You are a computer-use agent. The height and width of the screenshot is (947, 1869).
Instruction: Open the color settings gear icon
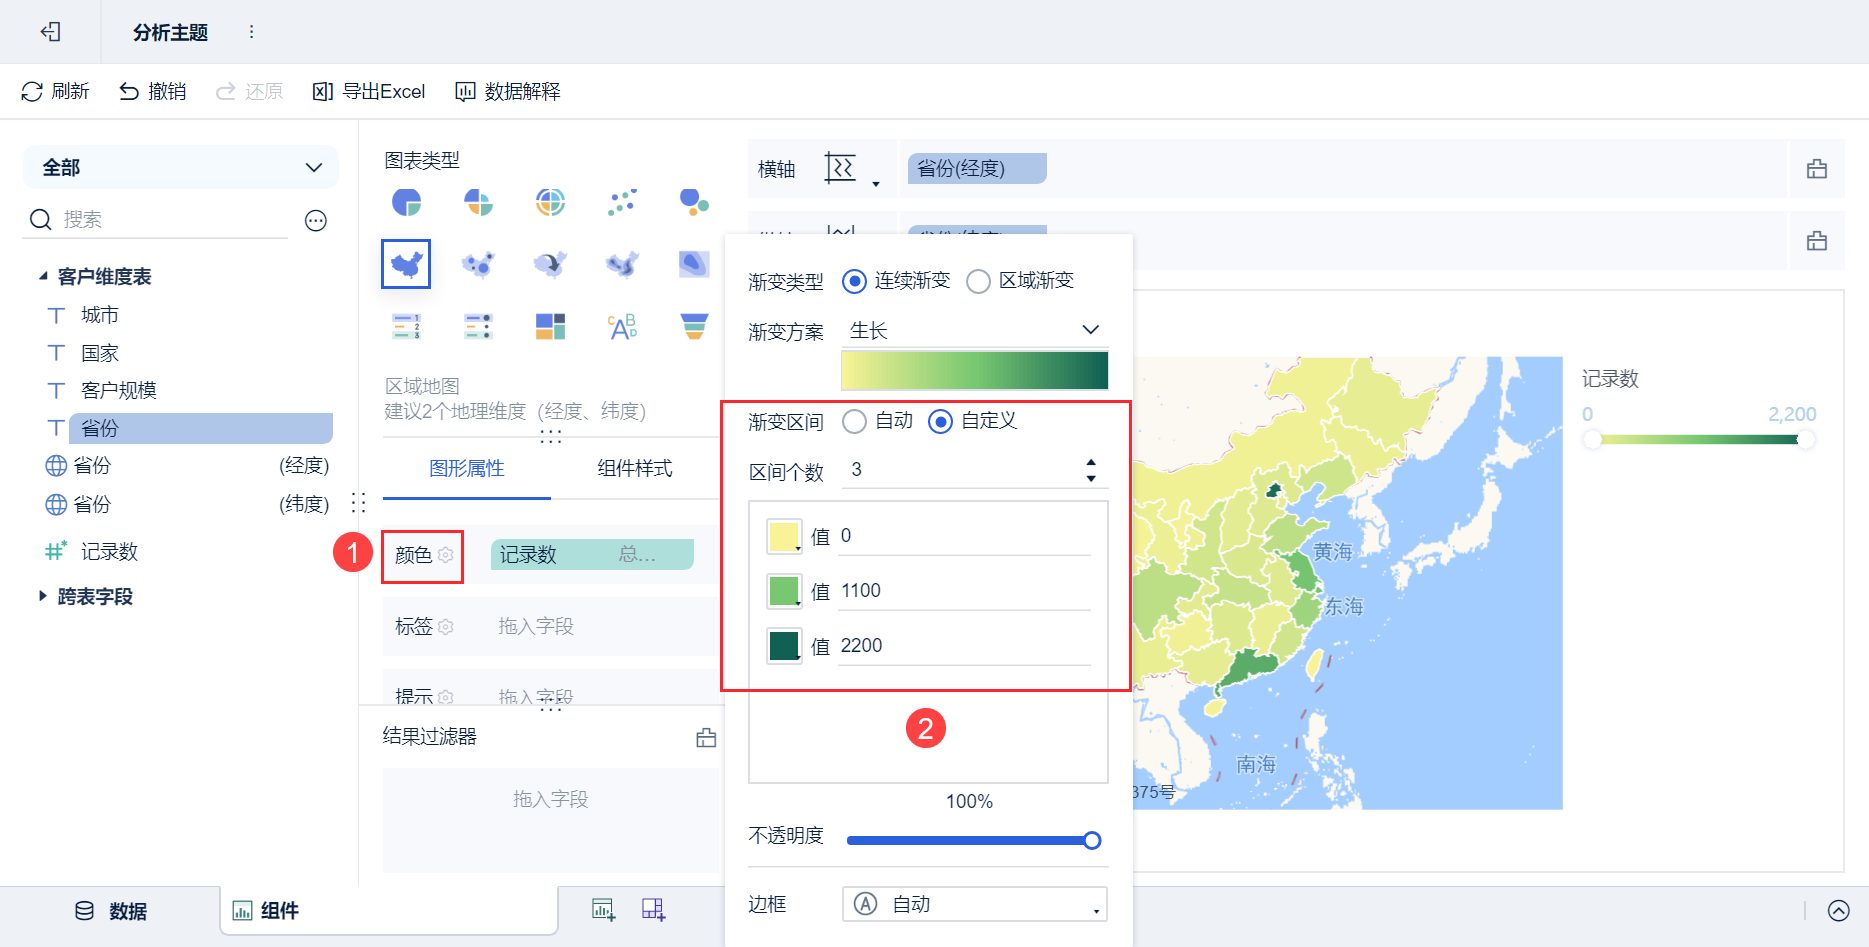446,555
